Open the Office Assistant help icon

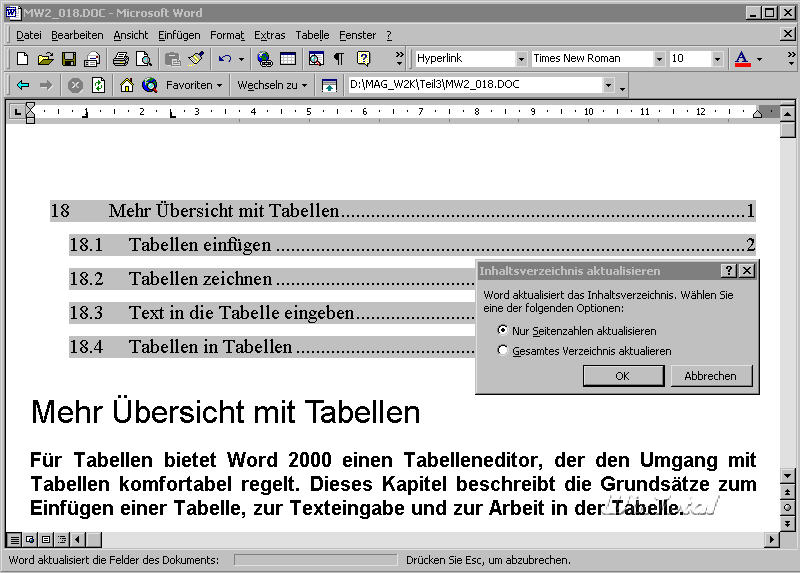[363, 59]
